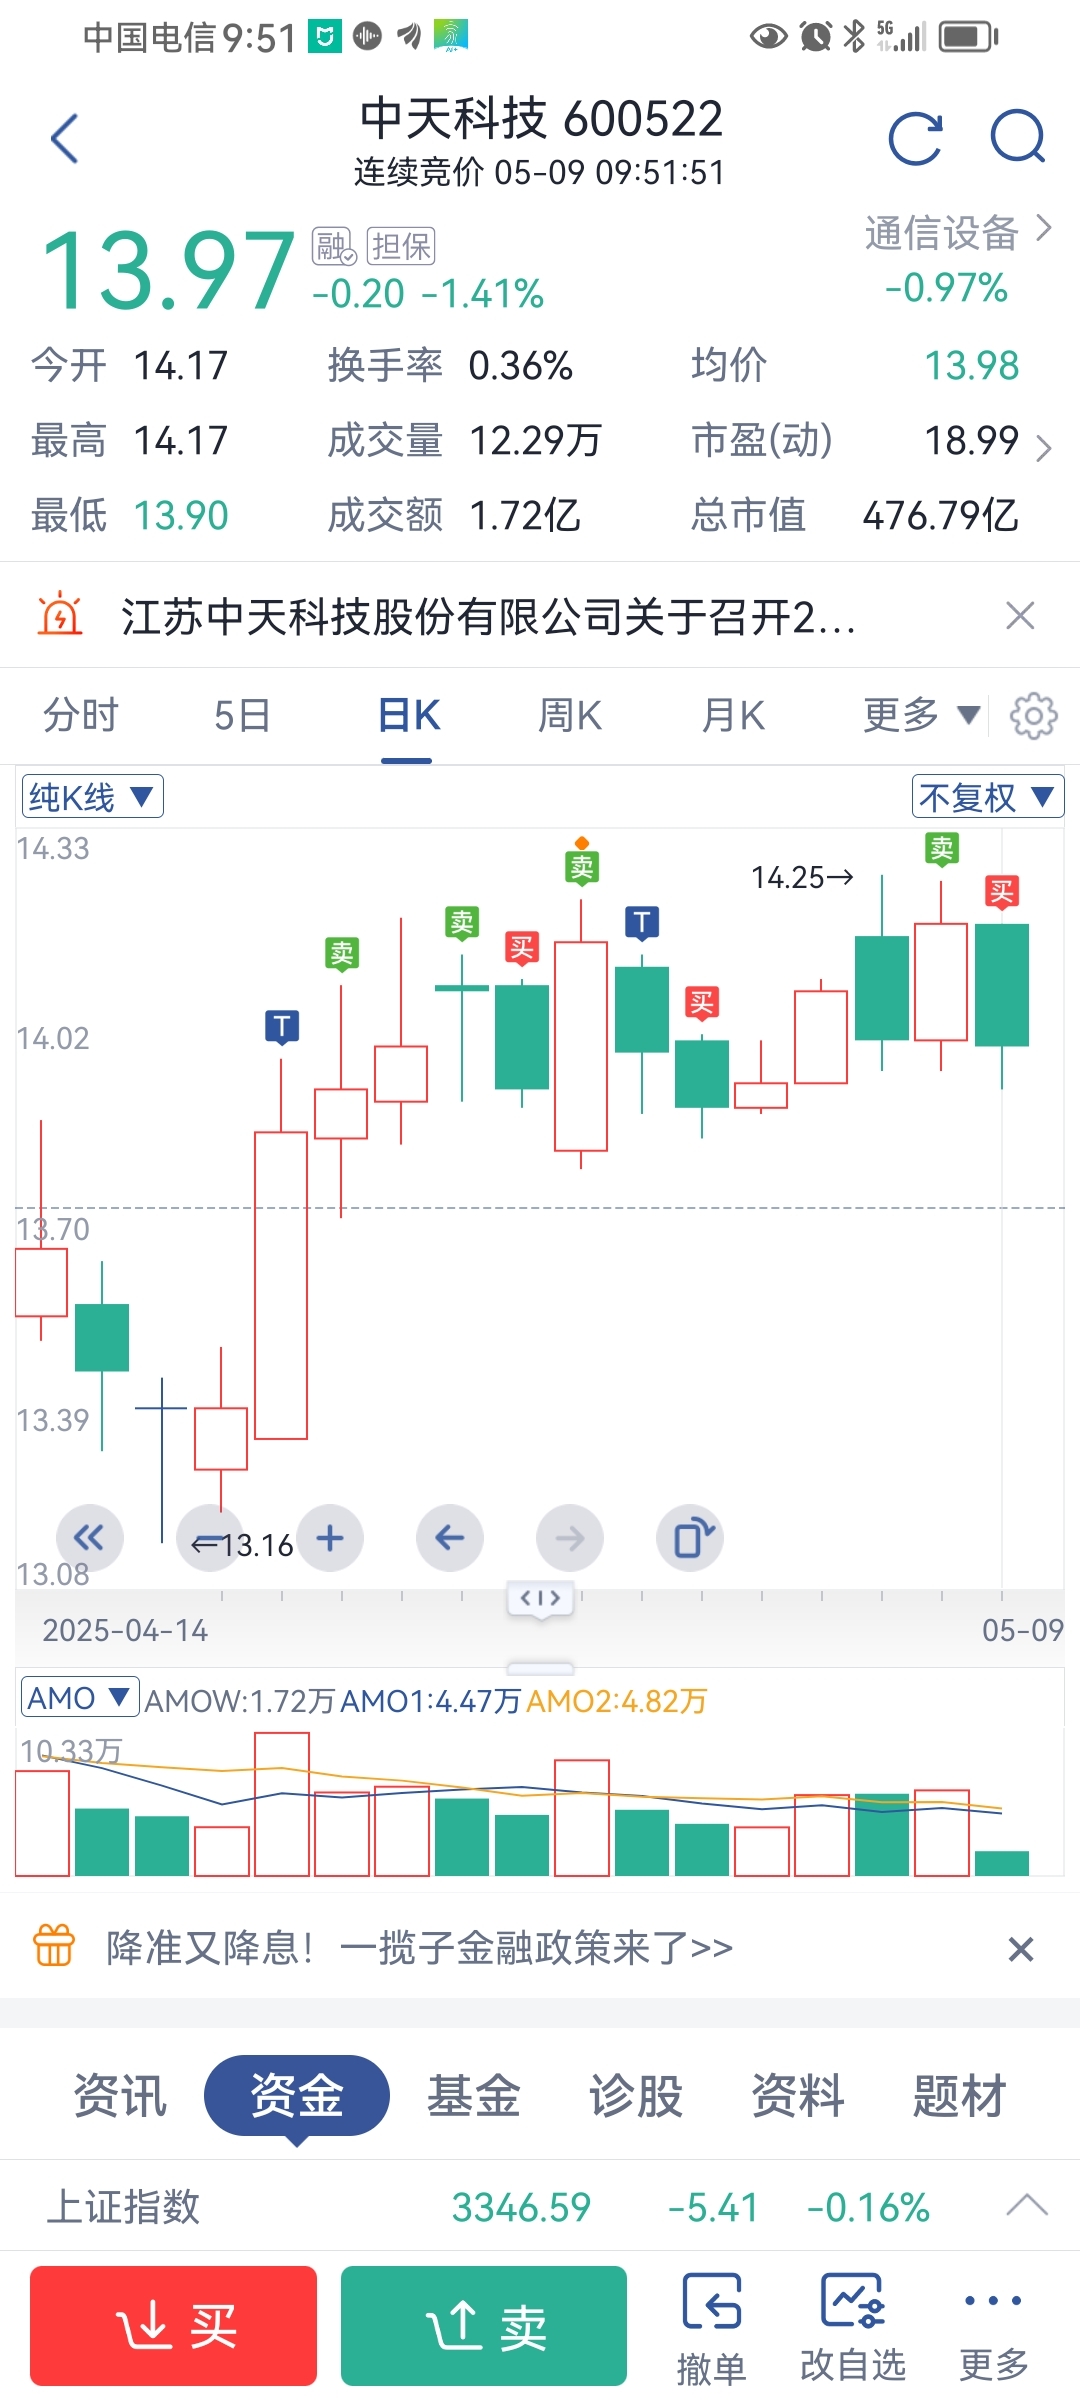Collapse the 上证指数 index bar chevron
Screen dimensions: 1080x2400
coord(1027,2206)
